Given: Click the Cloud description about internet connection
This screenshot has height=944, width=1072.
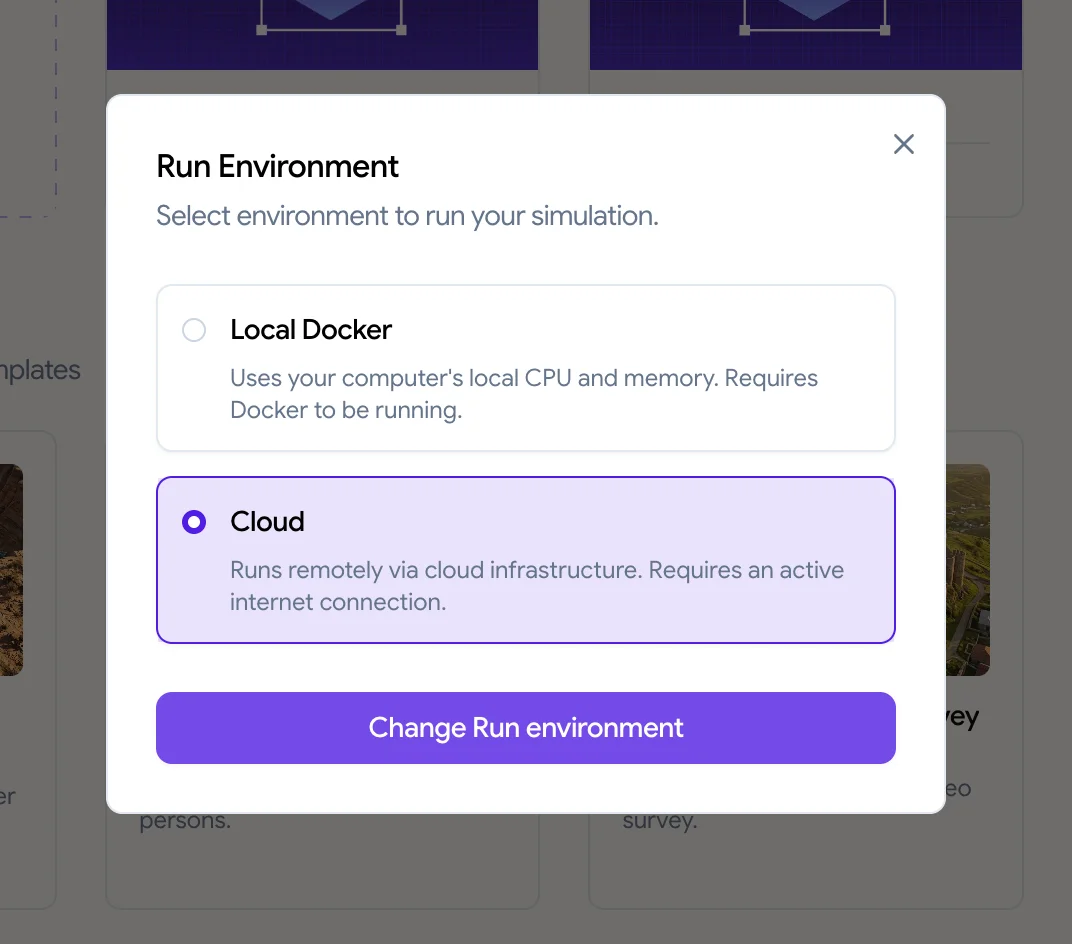Looking at the screenshot, I should click(x=537, y=586).
